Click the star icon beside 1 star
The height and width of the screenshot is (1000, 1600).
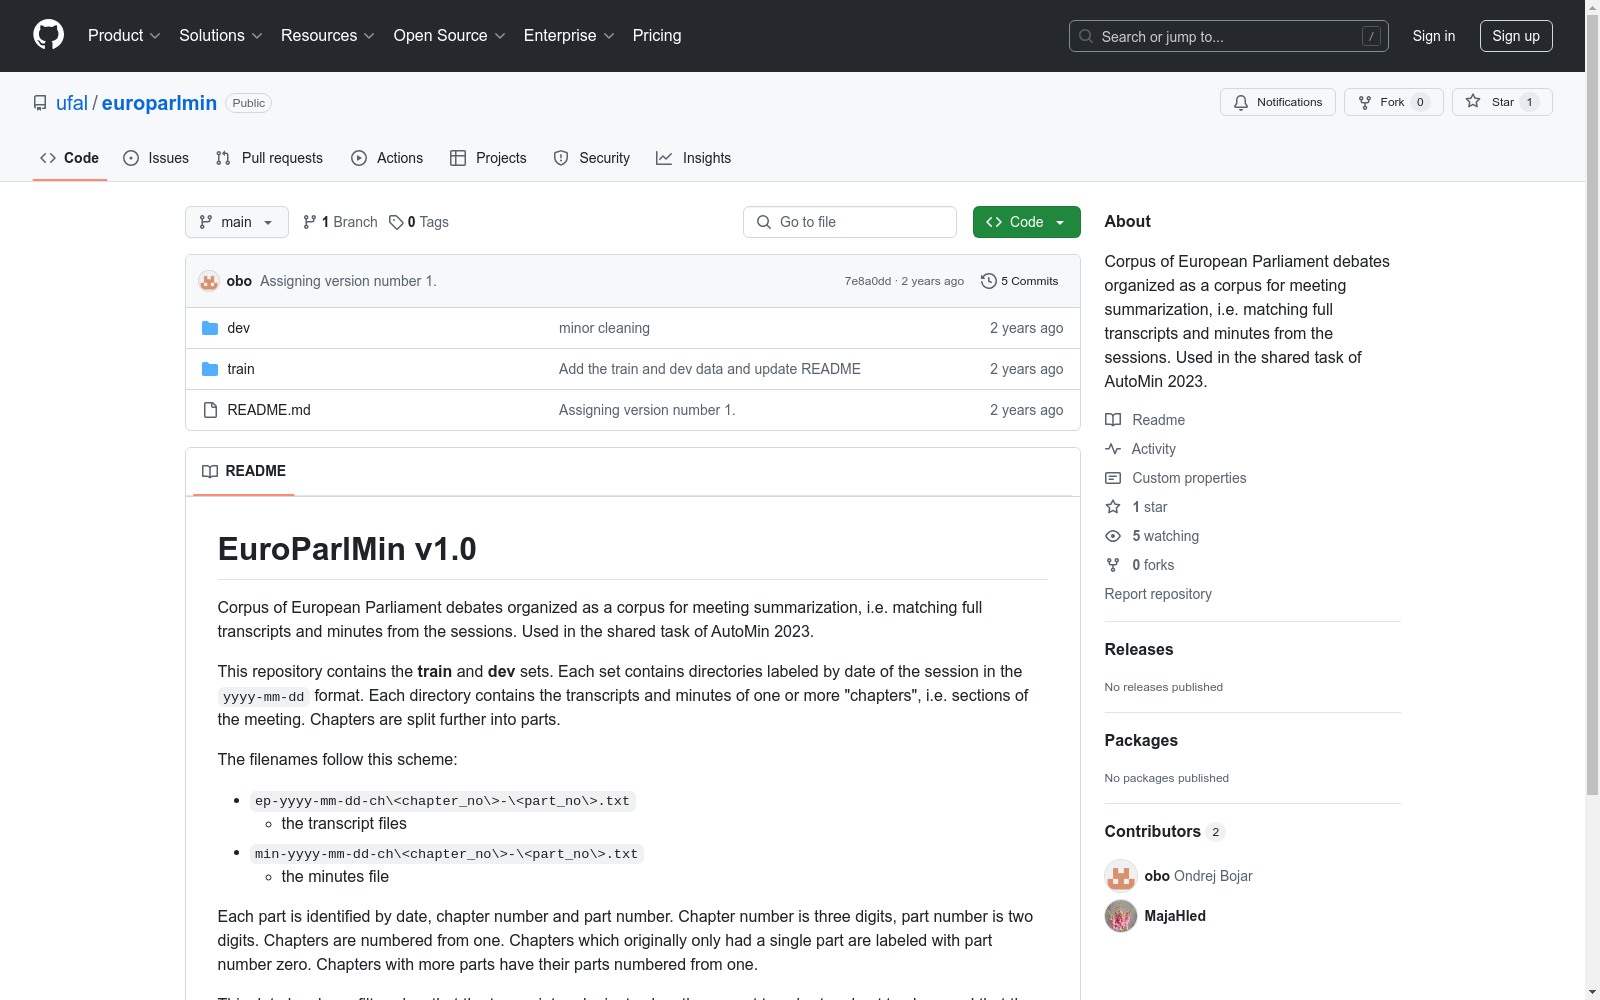point(1113,507)
